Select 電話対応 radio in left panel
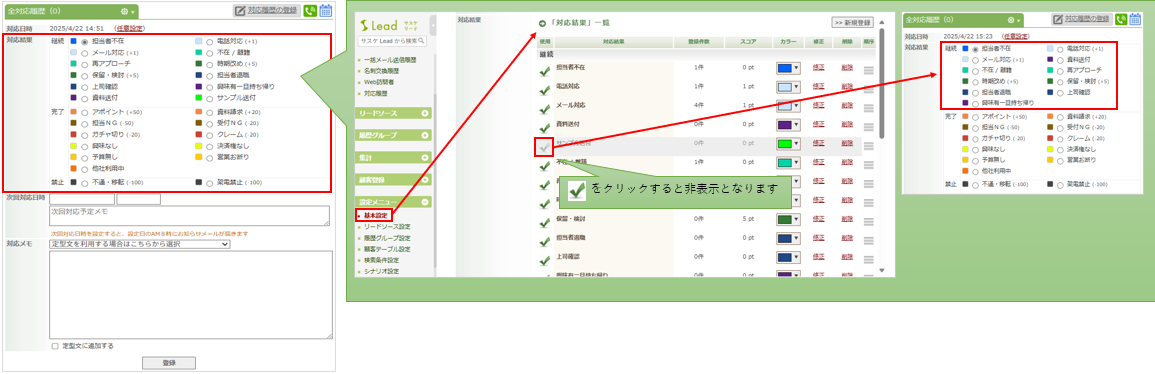 coord(210,43)
